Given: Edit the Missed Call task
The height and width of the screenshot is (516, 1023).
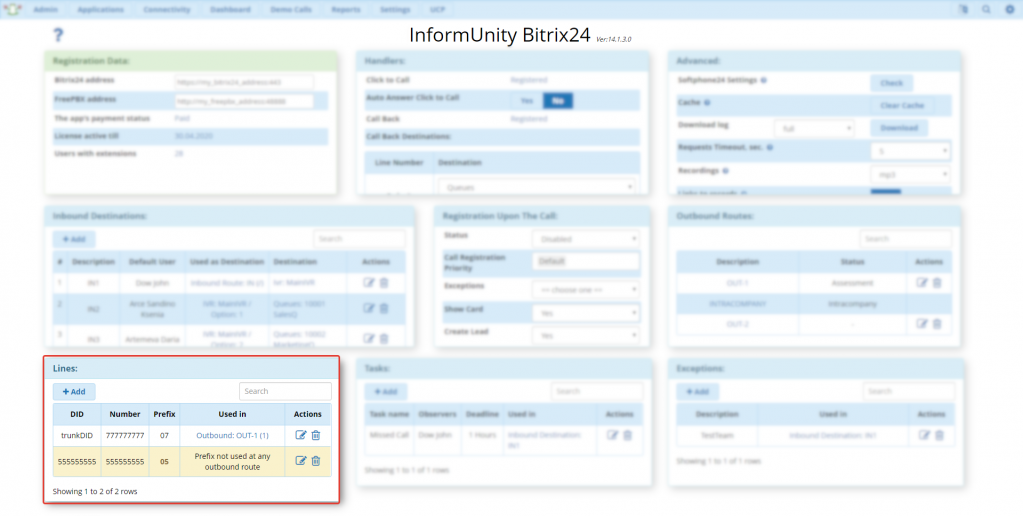Looking at the screenshot, I should coord(612,434).
